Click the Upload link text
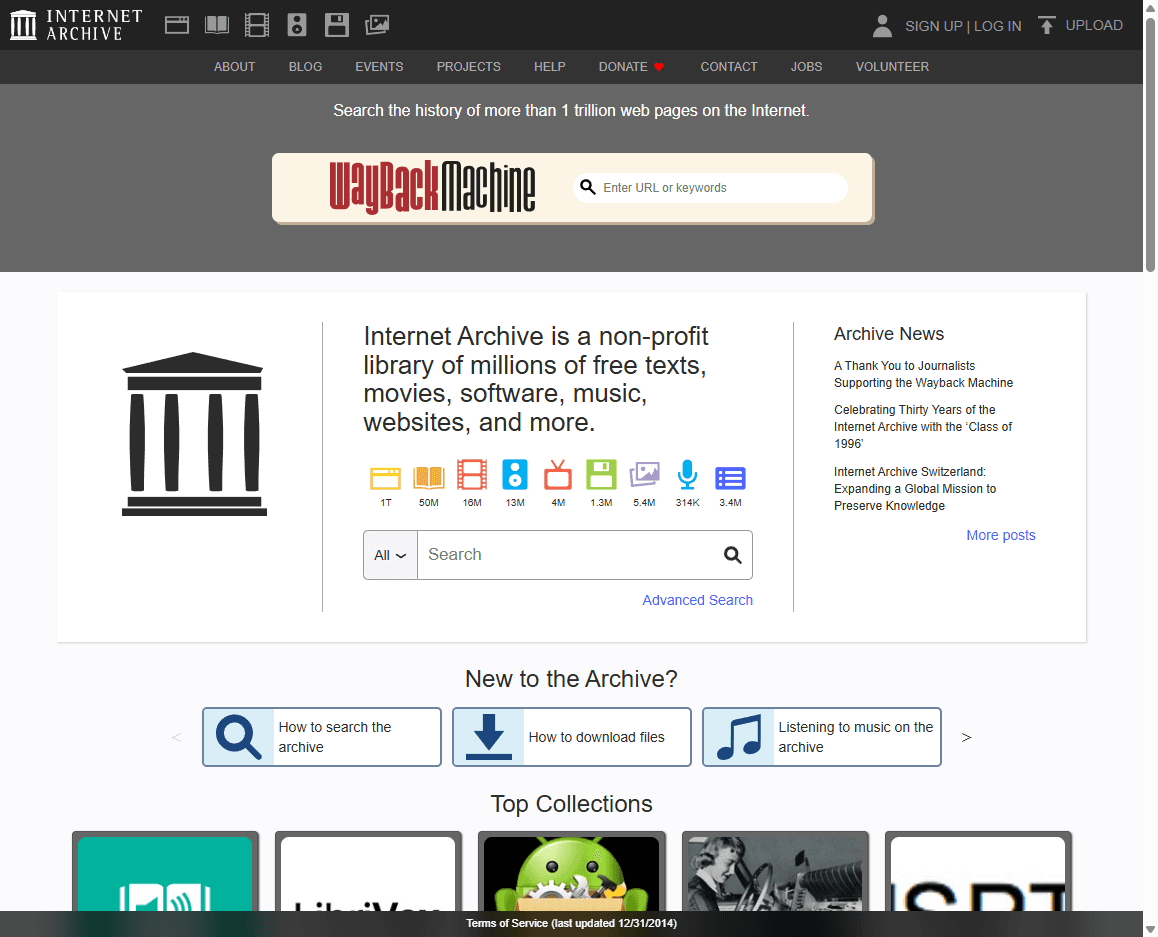This screenshot has width=1158, height=937. [x=1094, y=25]
